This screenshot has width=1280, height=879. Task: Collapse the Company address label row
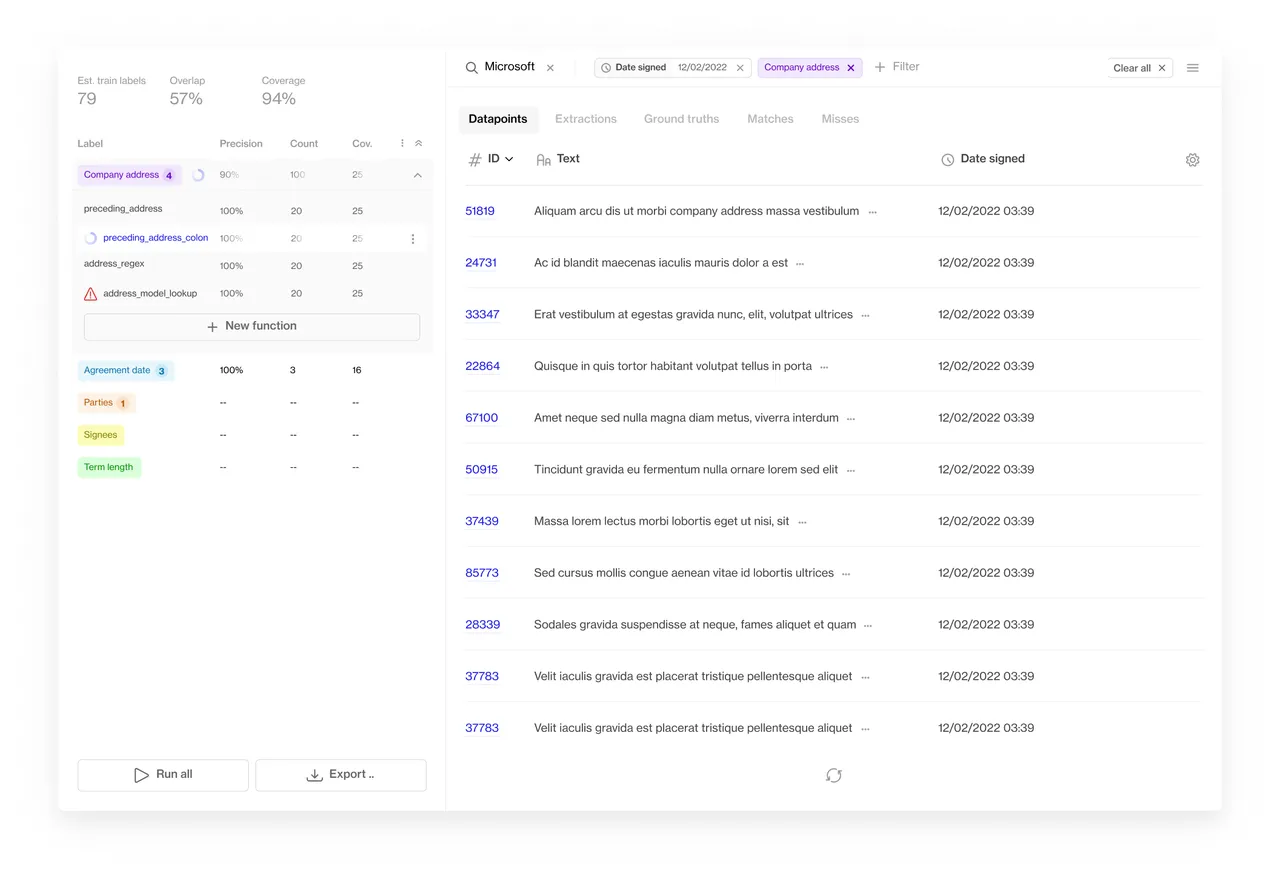tap(417, 175)
